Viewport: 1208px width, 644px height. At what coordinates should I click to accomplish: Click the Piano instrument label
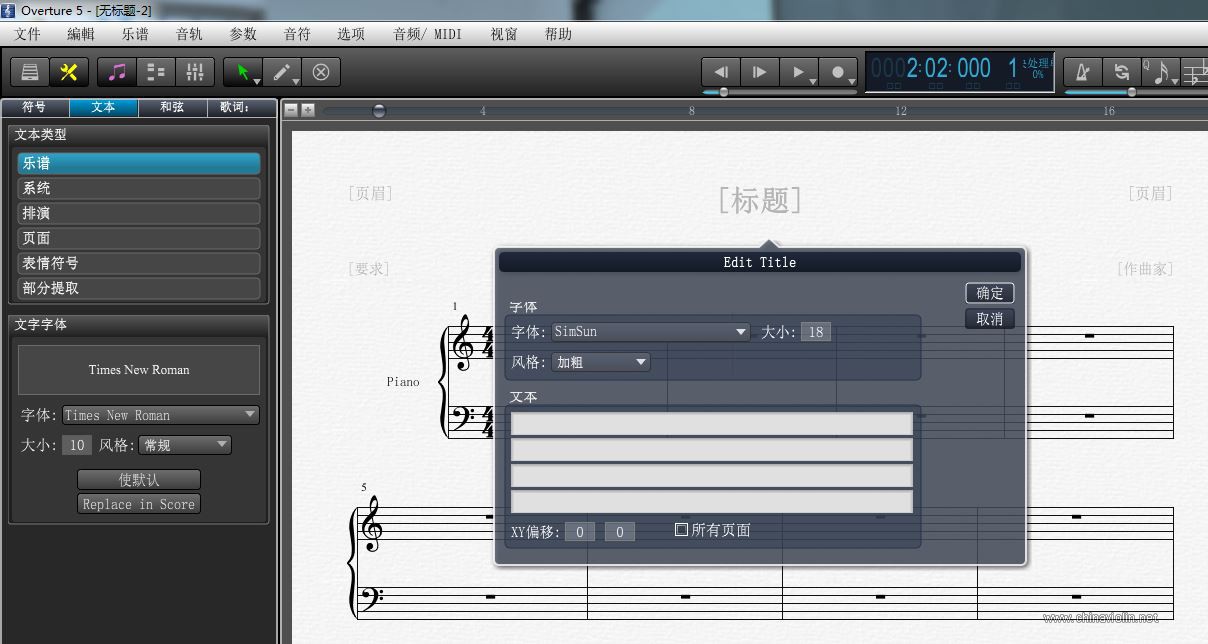[403, 382]
